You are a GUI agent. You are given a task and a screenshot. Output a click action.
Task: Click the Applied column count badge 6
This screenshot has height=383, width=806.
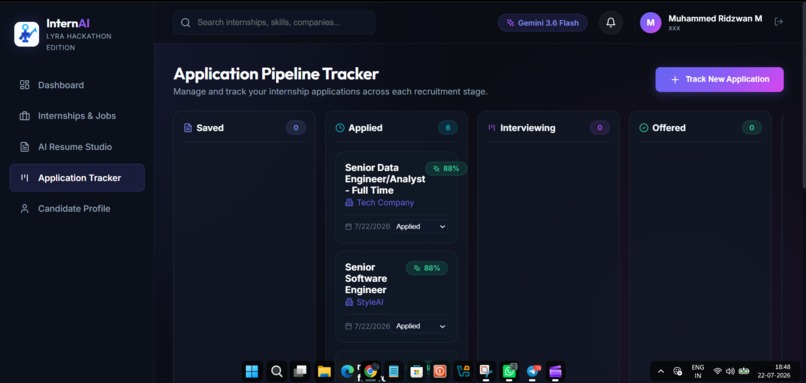click(448, 127)
